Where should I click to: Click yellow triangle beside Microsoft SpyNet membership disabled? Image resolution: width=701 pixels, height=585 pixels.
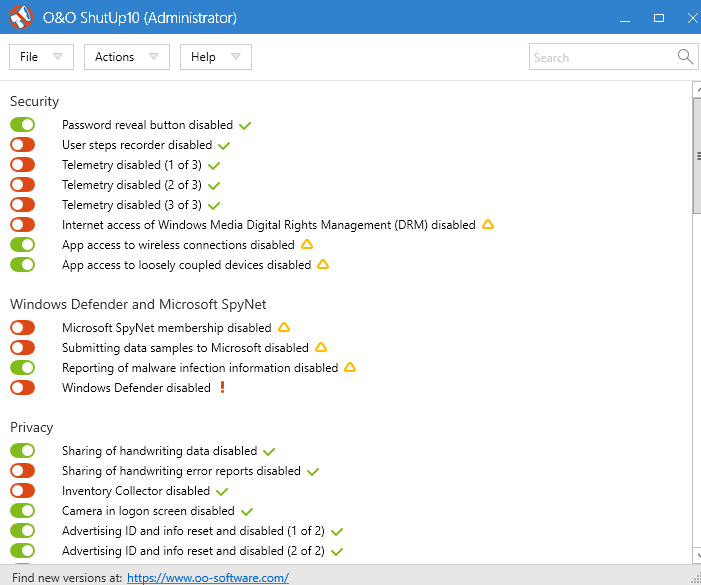click(284, 328)
